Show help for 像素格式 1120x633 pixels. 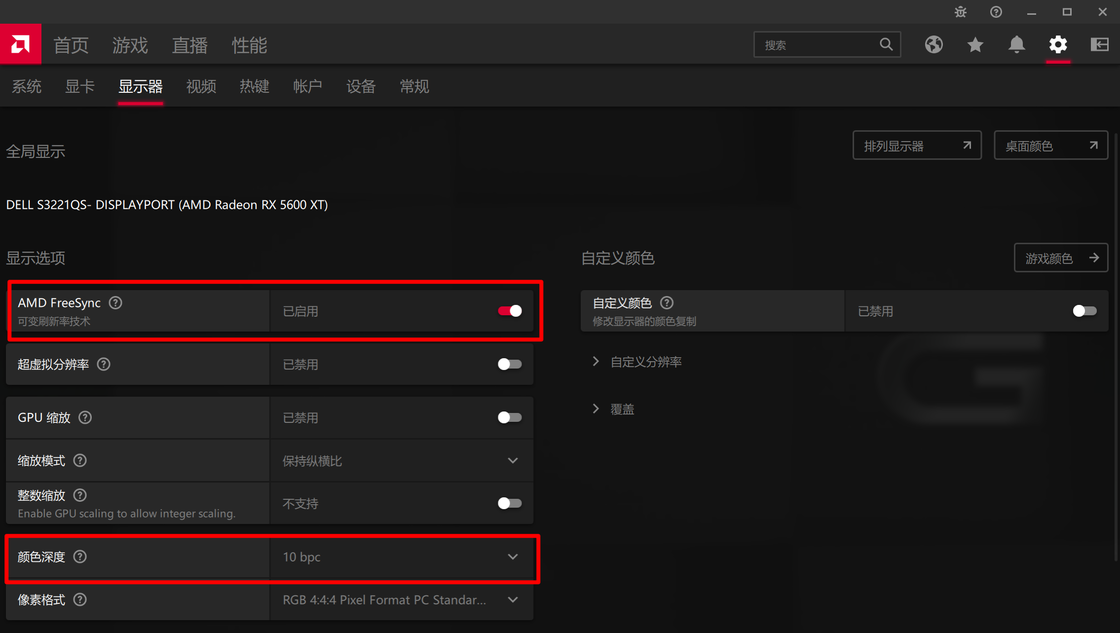[x=80, y=599]
